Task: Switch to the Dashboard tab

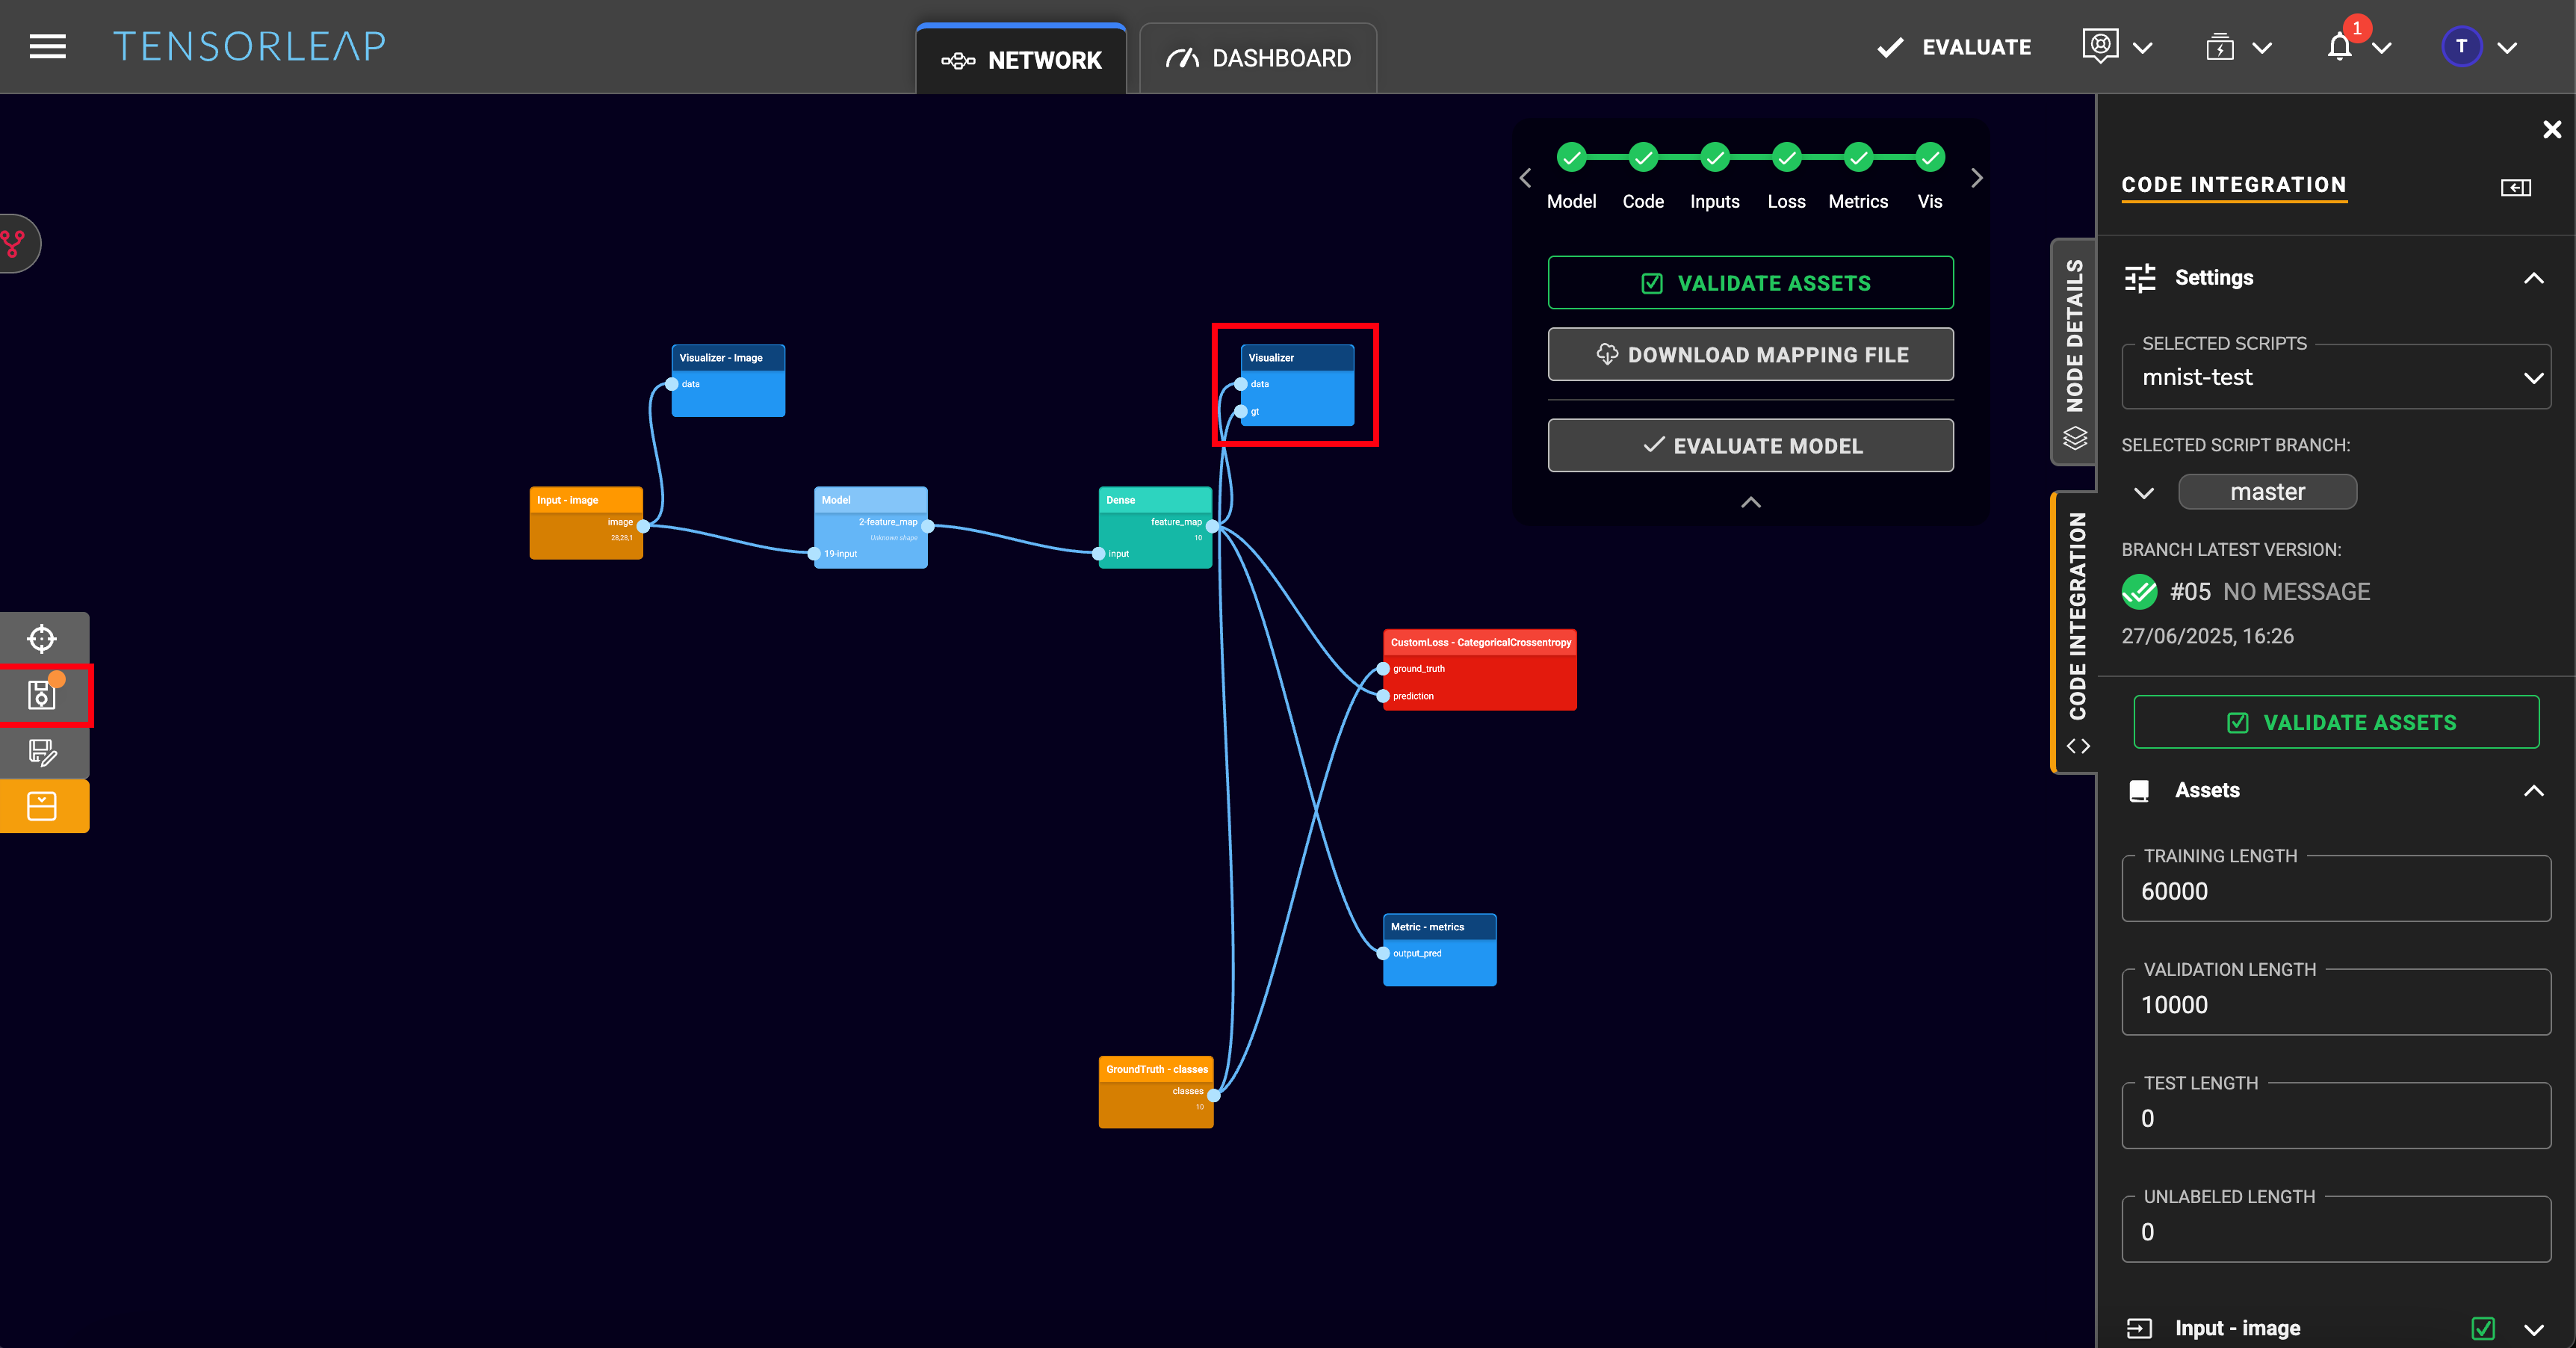Action: [x=1258, y=59]
